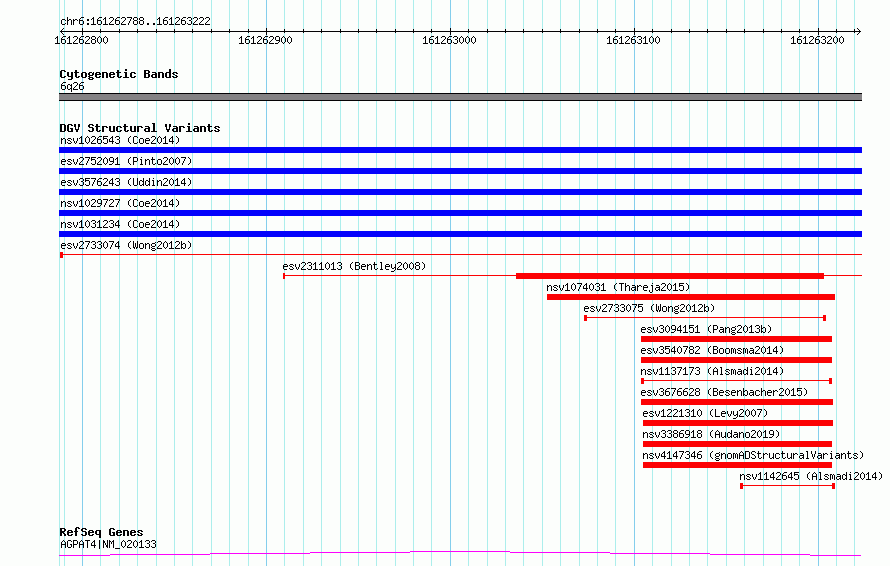Select nsv1142645 (Alsmadi2014) label
This screenshot has height=566, width=890.
(x=811, y=476)
